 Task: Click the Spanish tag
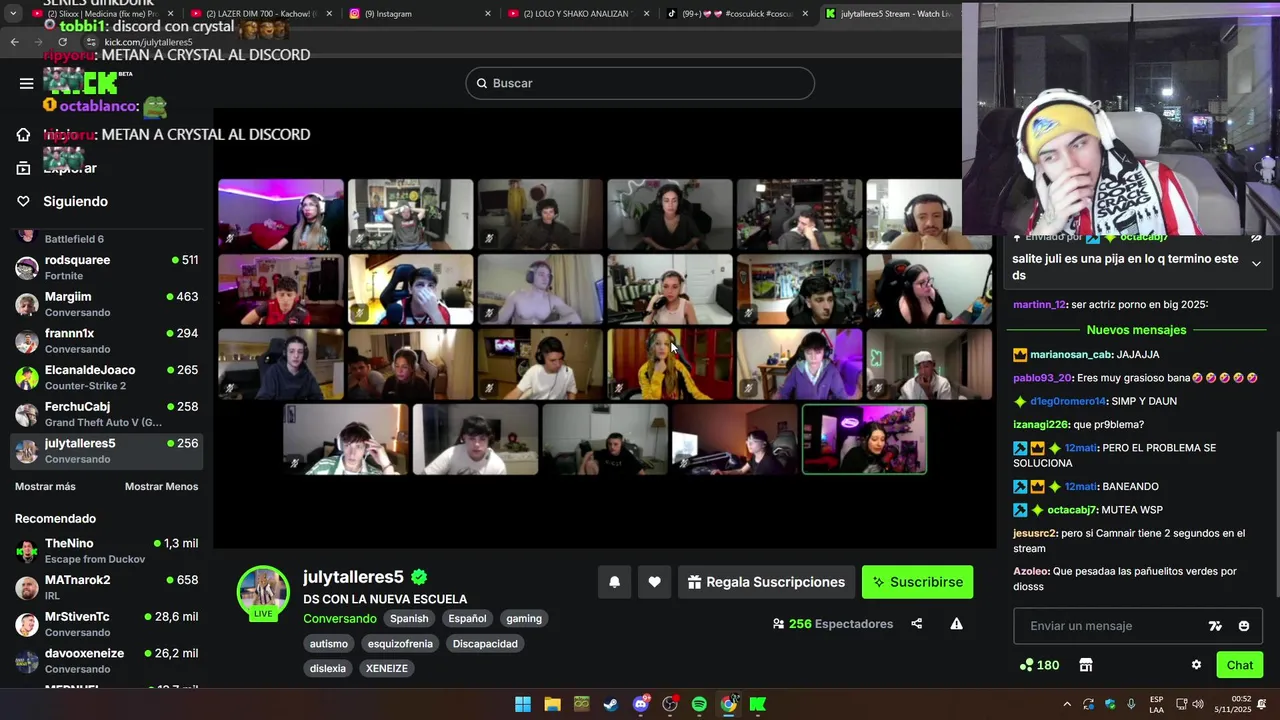[409, 619]
